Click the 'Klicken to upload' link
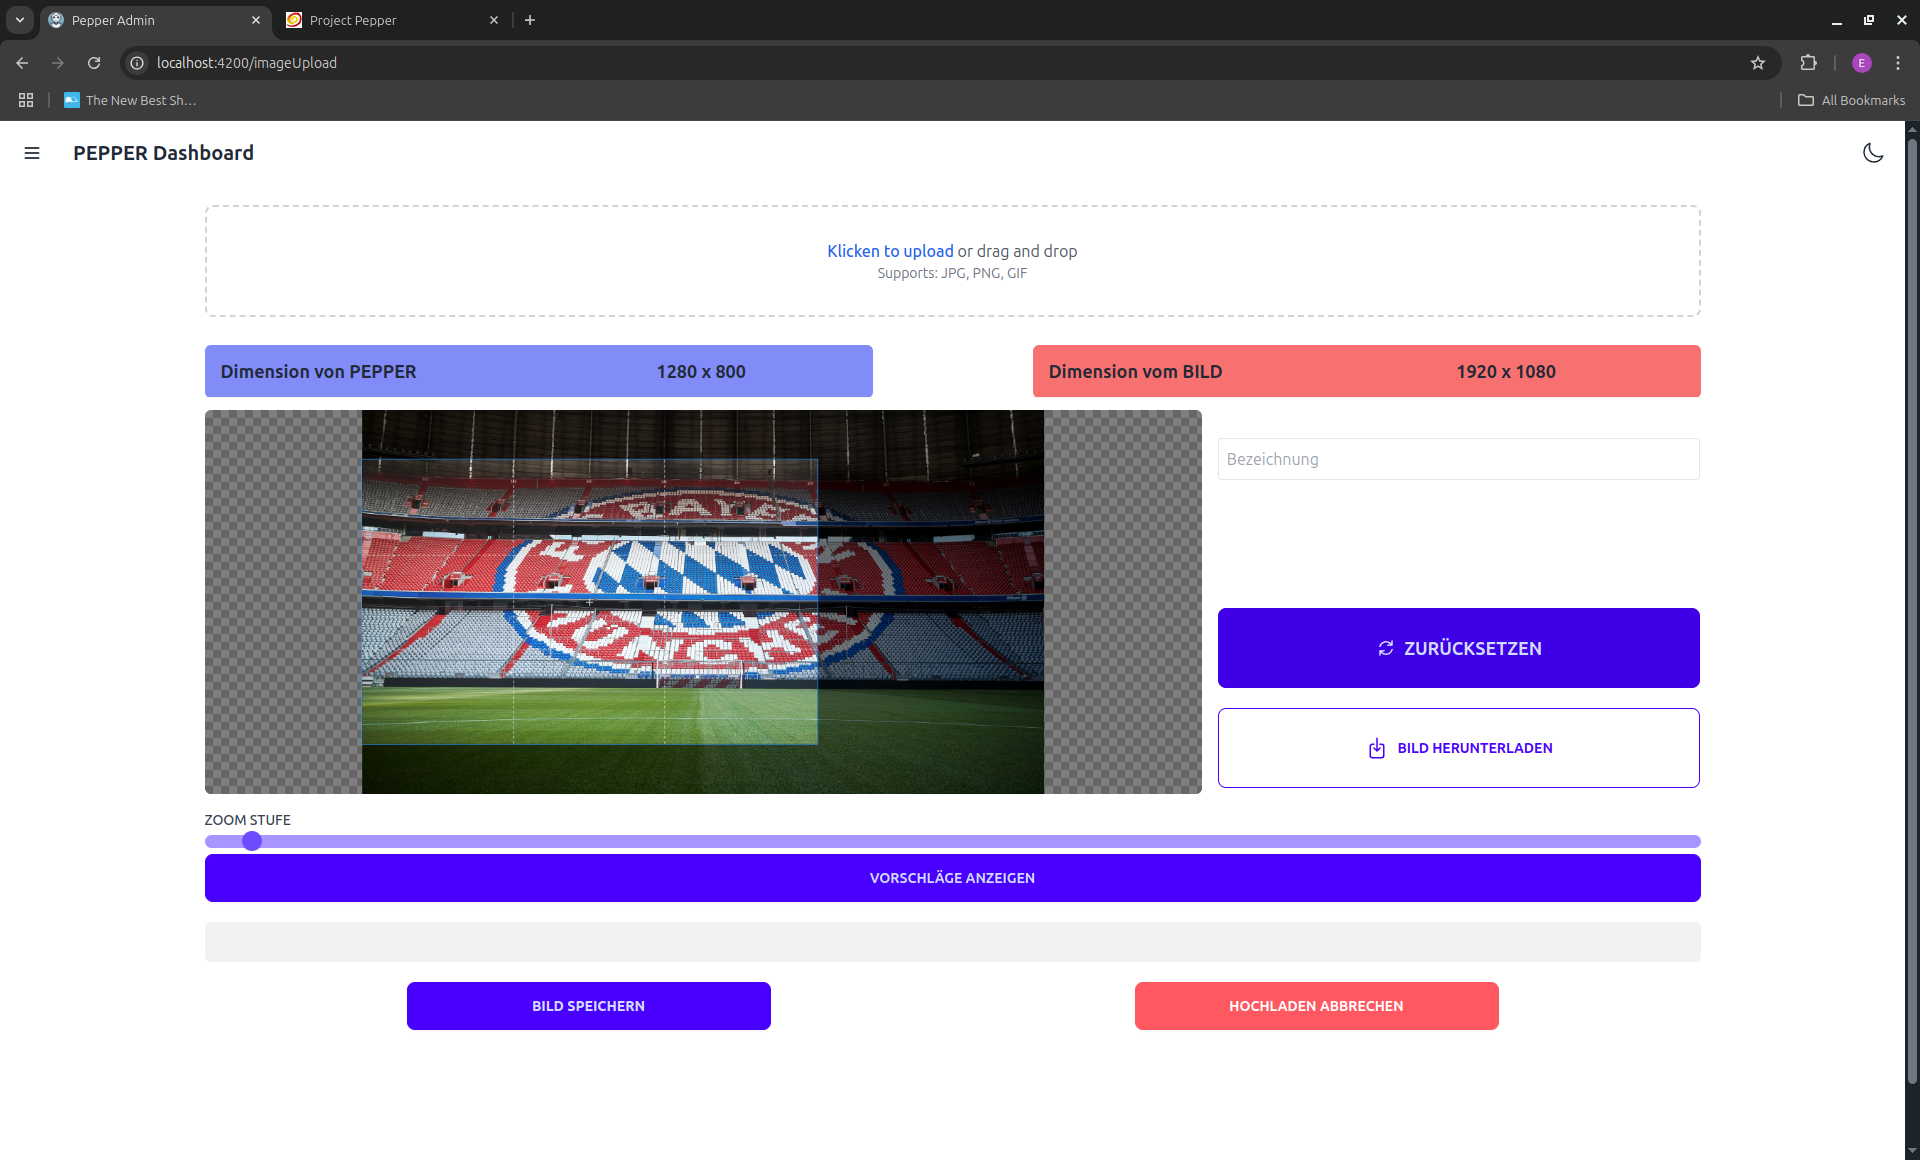The height and width of the screenshot is (1160, 1920). click(890, 251)
